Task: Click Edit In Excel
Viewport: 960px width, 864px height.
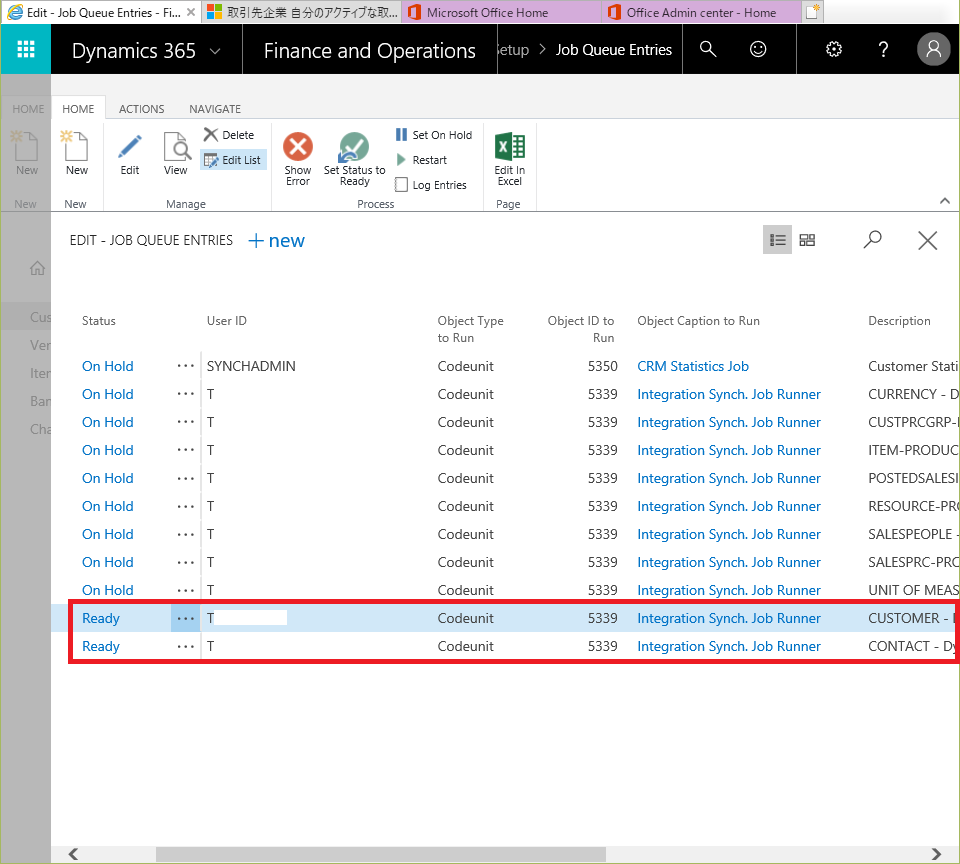Action: point(509,159)
